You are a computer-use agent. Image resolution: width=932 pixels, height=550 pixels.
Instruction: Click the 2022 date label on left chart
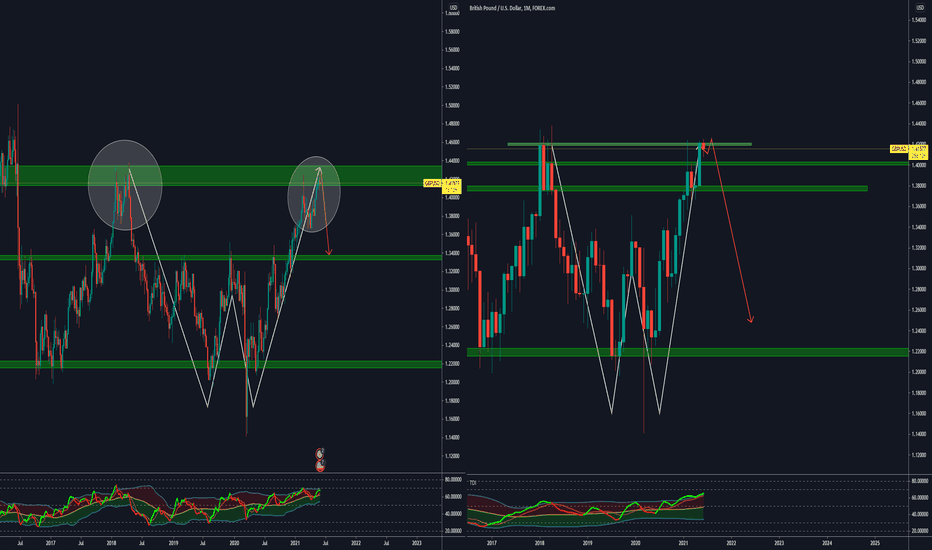click(356, 543)
